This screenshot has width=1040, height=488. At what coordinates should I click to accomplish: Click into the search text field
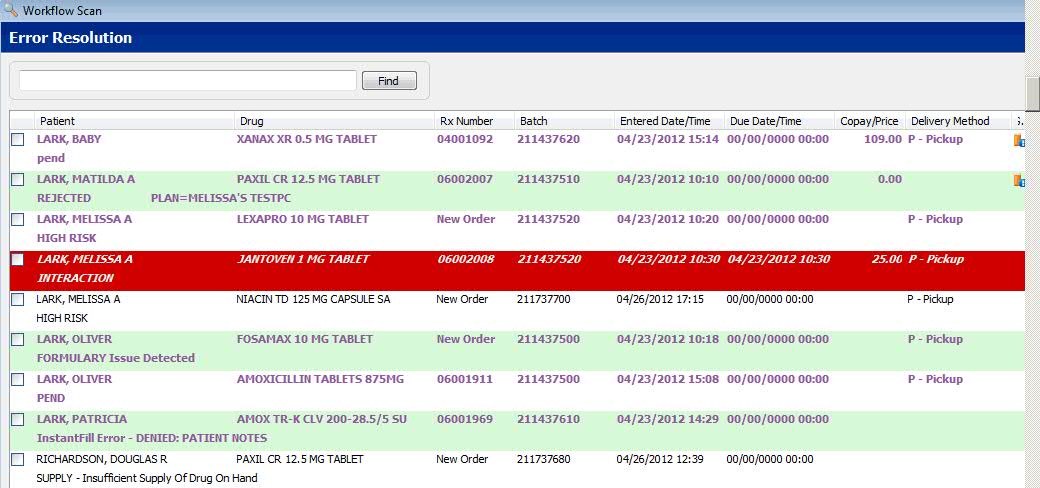point(188,81)
